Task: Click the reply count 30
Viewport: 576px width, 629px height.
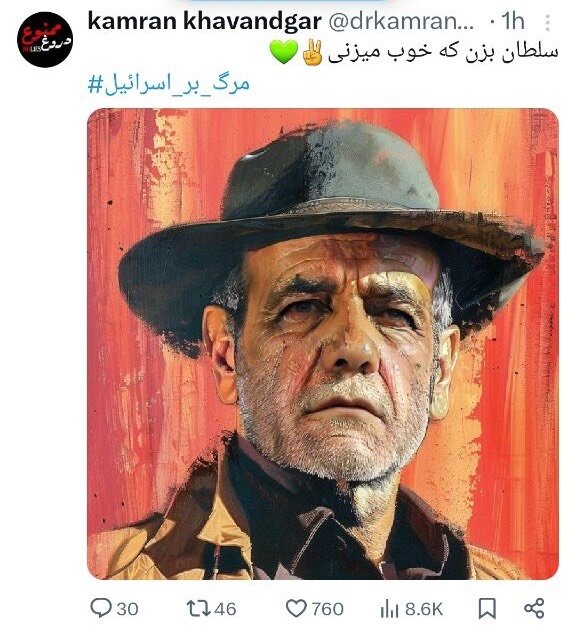Action: 128,609
